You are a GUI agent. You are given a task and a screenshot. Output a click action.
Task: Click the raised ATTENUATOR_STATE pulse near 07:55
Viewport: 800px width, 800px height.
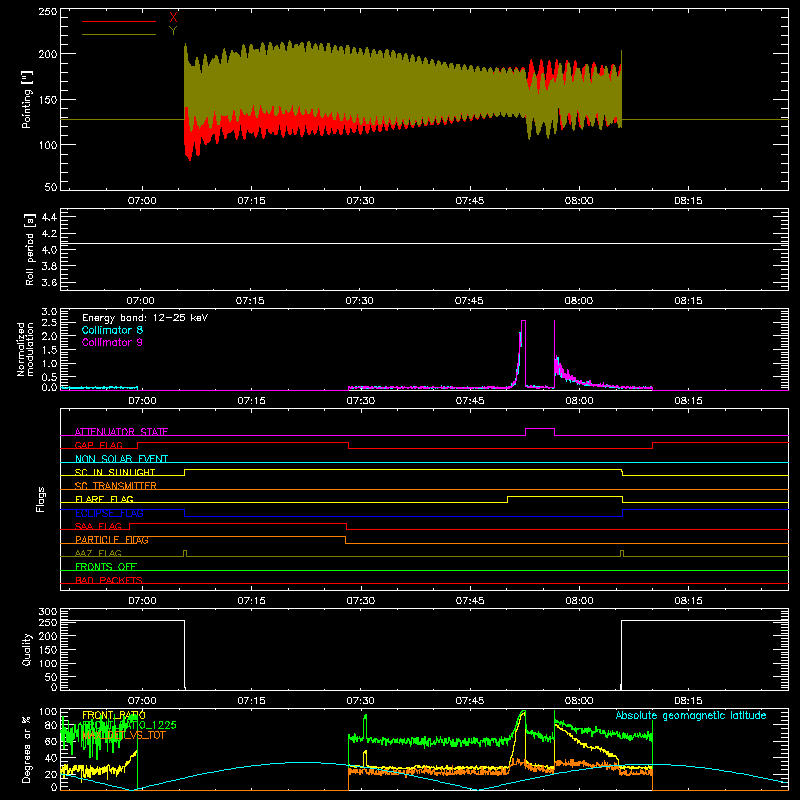coord(540,429)
